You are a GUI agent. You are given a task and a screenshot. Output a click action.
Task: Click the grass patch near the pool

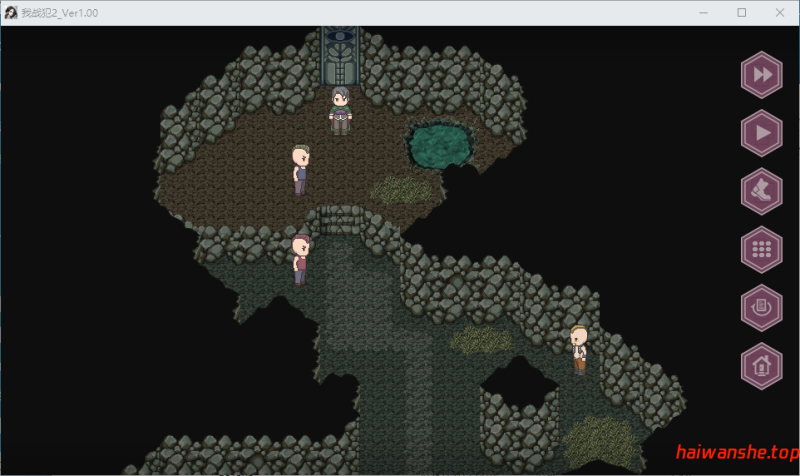click(402, 190)
